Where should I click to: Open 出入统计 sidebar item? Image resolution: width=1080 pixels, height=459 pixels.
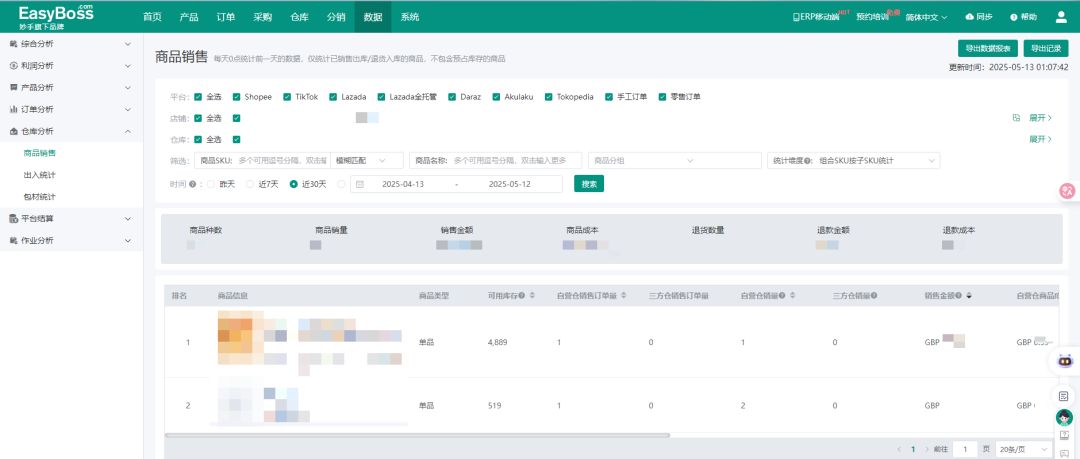(x=40, y=175)
